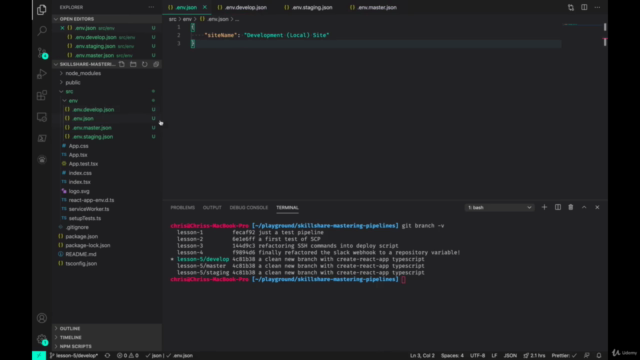Refresh the Explorer file tree
640x360 pixels.
point(144,64)
